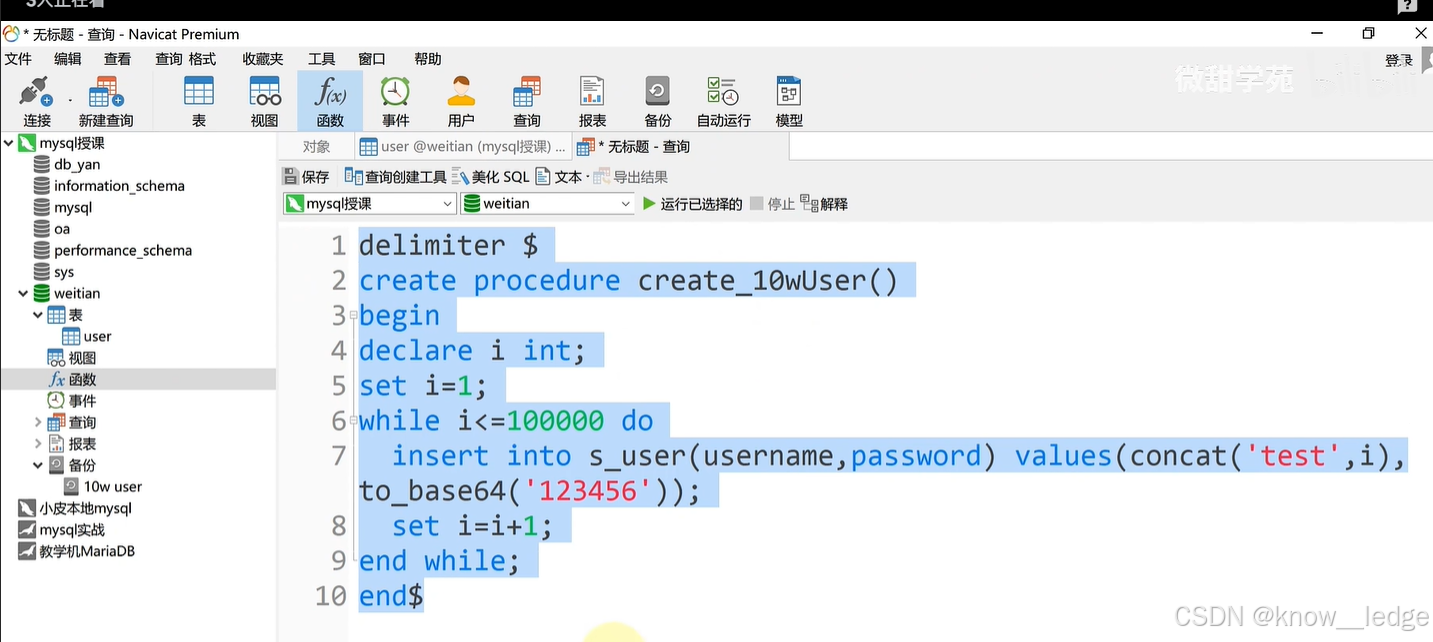Open the 备份 backup toolbar icon
The width and height of the screenshot is (1433, 642).
tap(658, 101)
